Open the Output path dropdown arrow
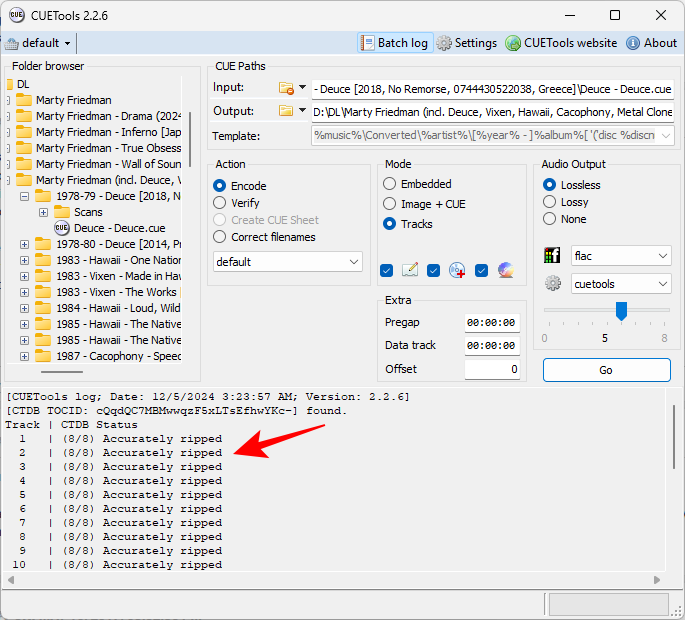Screen dimensions: 685x620 [302, 111]
